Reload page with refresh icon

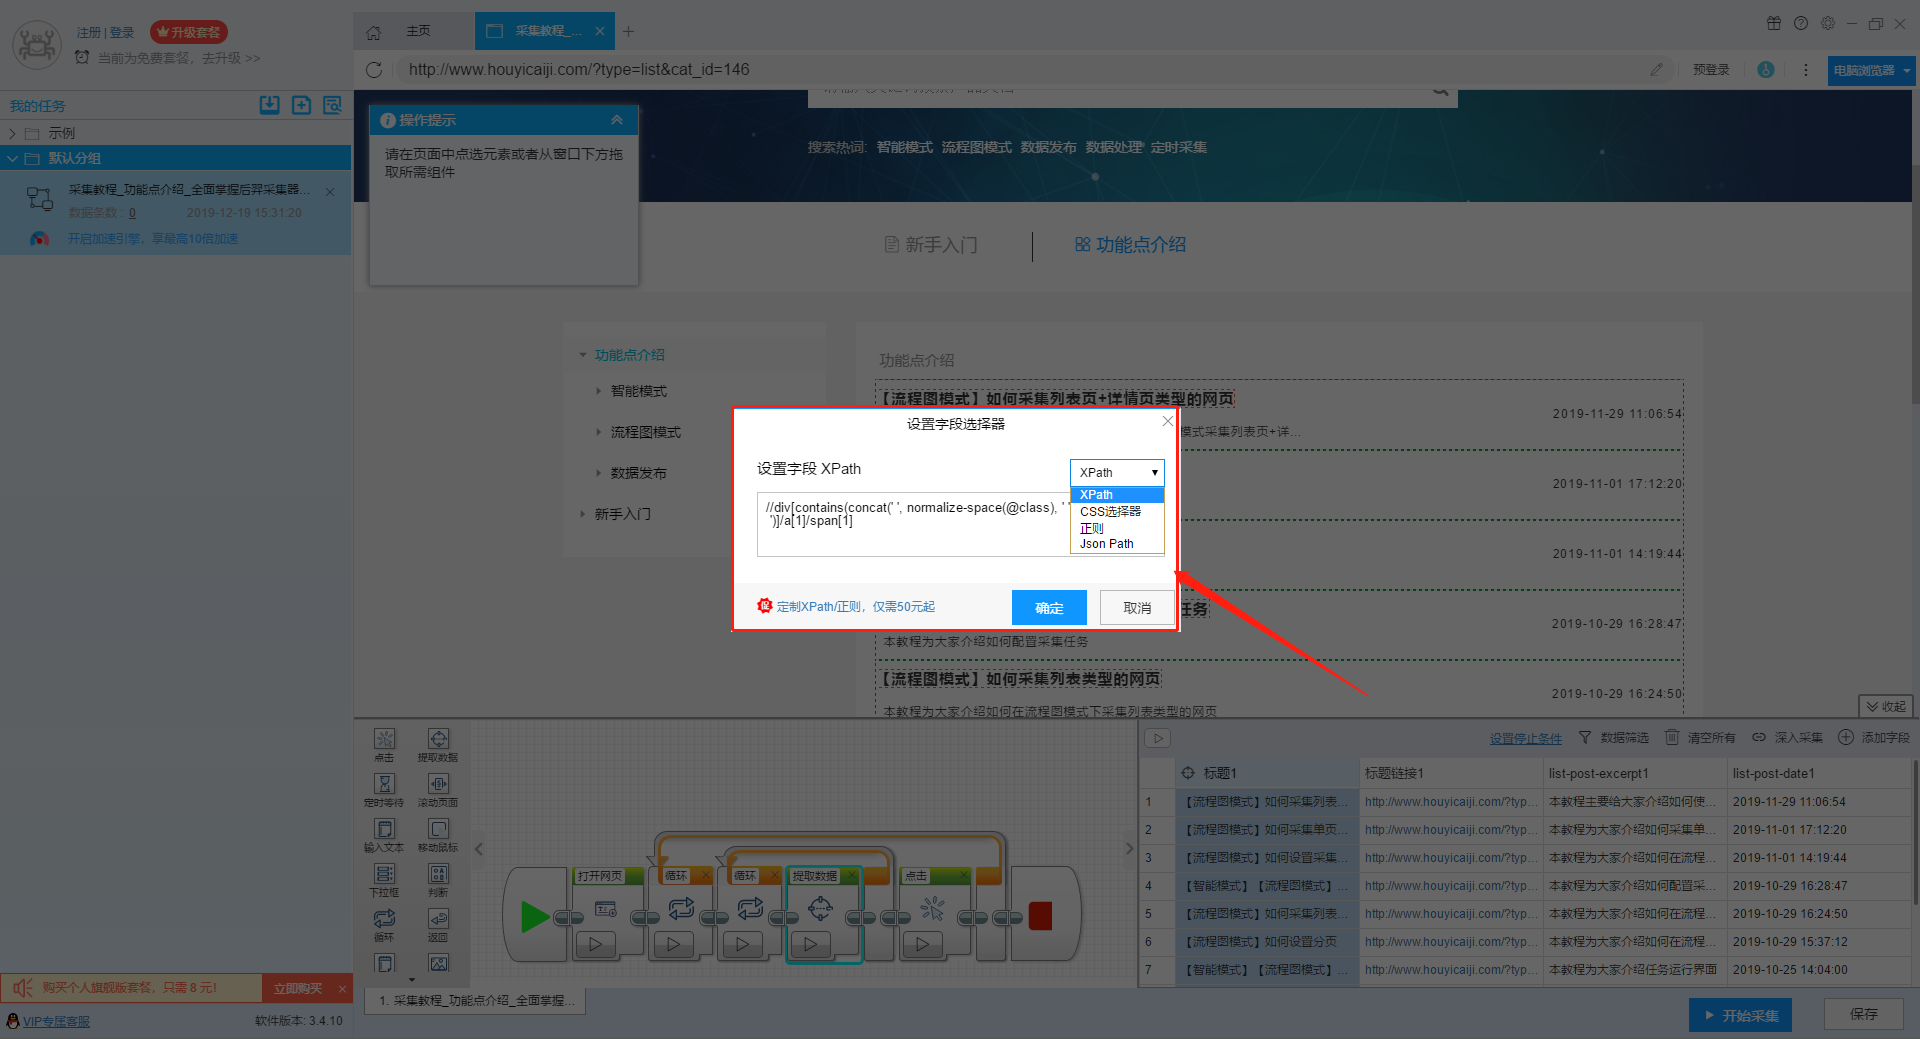pos(374,70)
